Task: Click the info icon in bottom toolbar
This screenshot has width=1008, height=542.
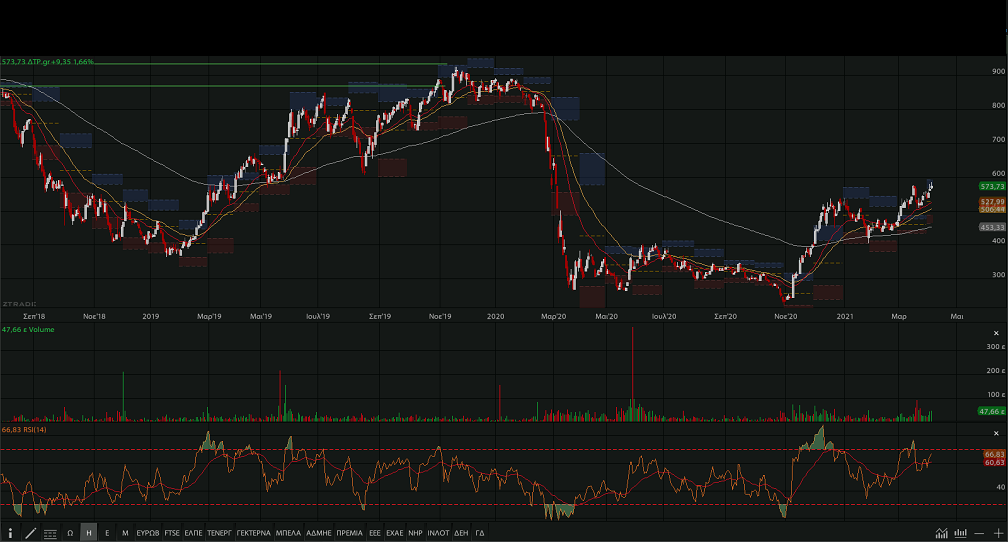Action: (x=10, y=533)
